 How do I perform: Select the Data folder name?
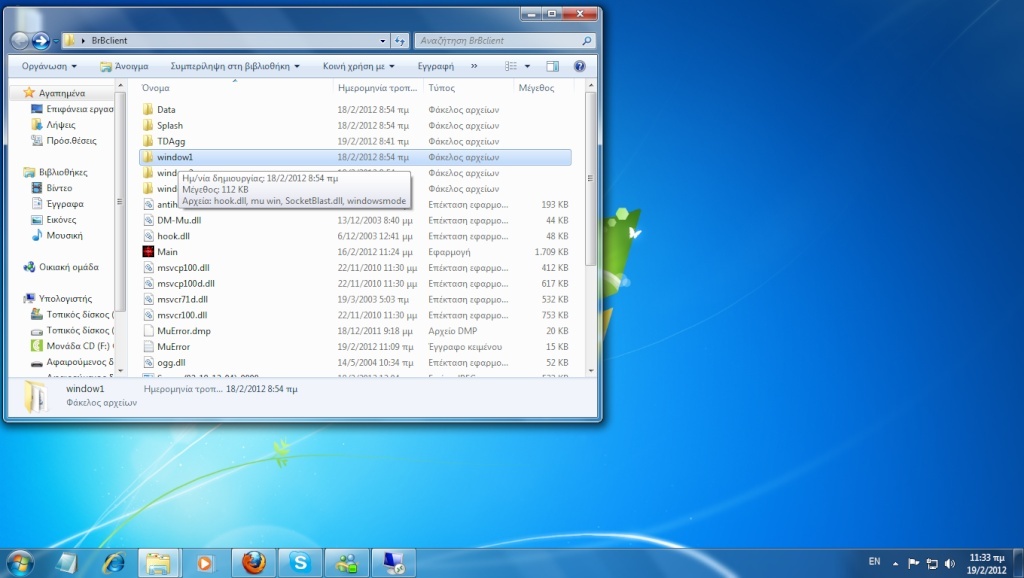166,110
